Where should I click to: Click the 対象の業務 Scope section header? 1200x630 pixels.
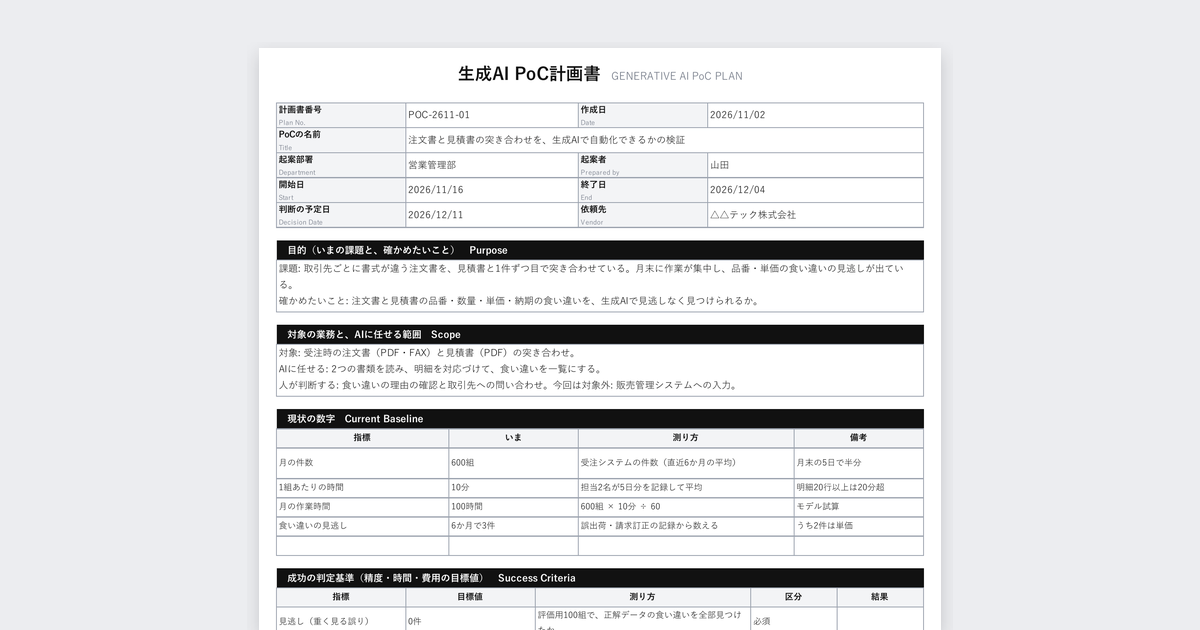point(600,334)
